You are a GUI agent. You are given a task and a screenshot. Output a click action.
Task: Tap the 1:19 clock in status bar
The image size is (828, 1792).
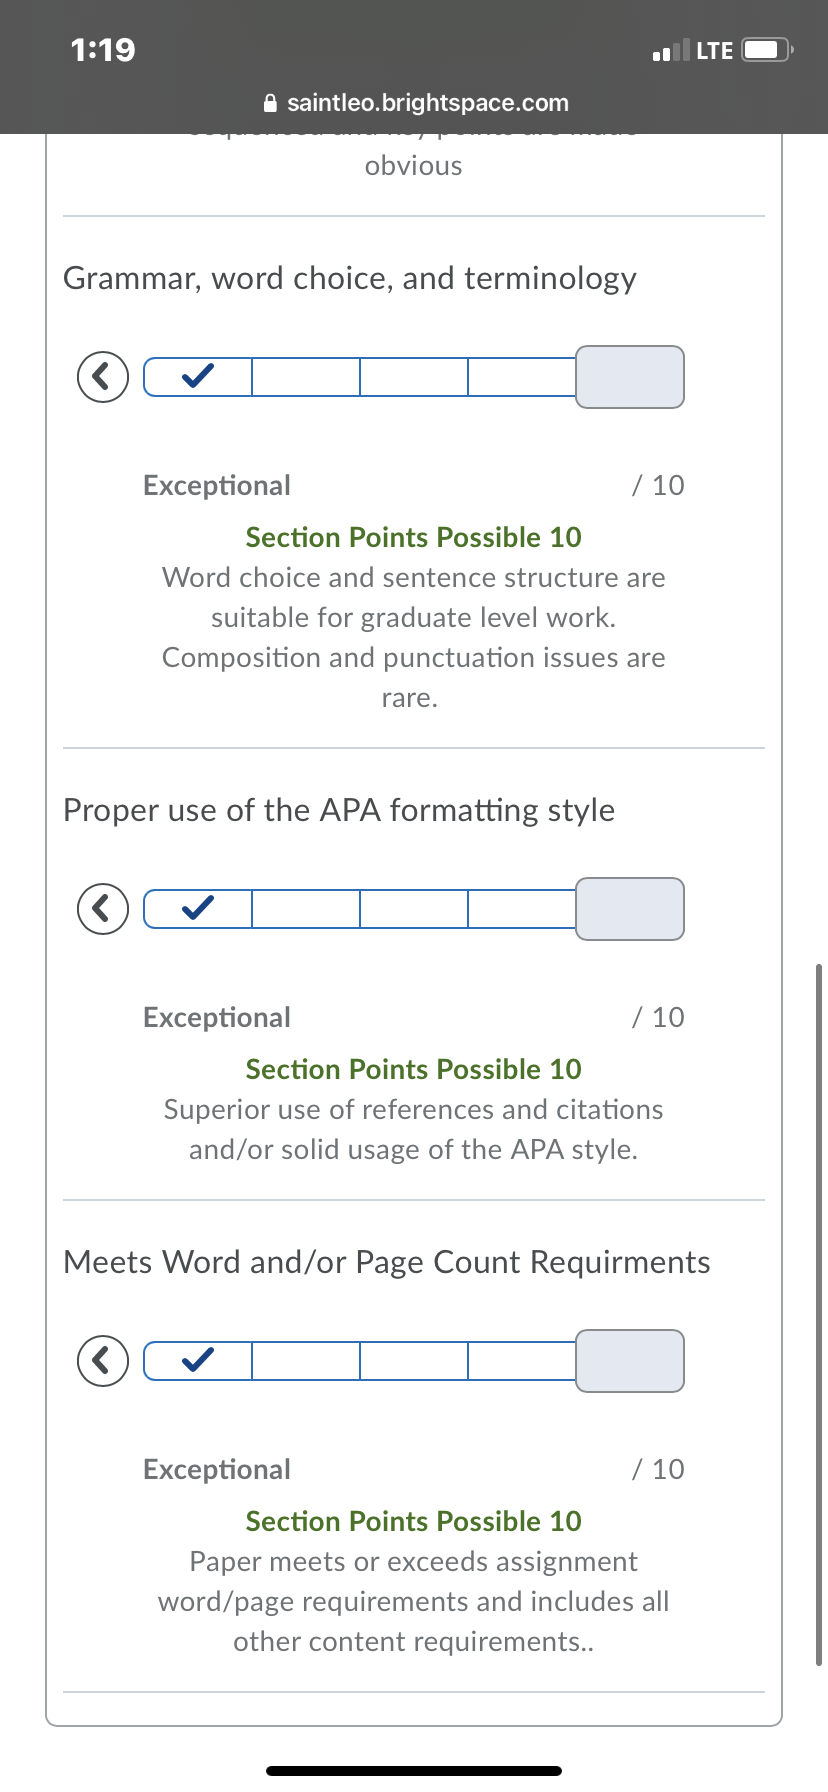tap(103, 50)
